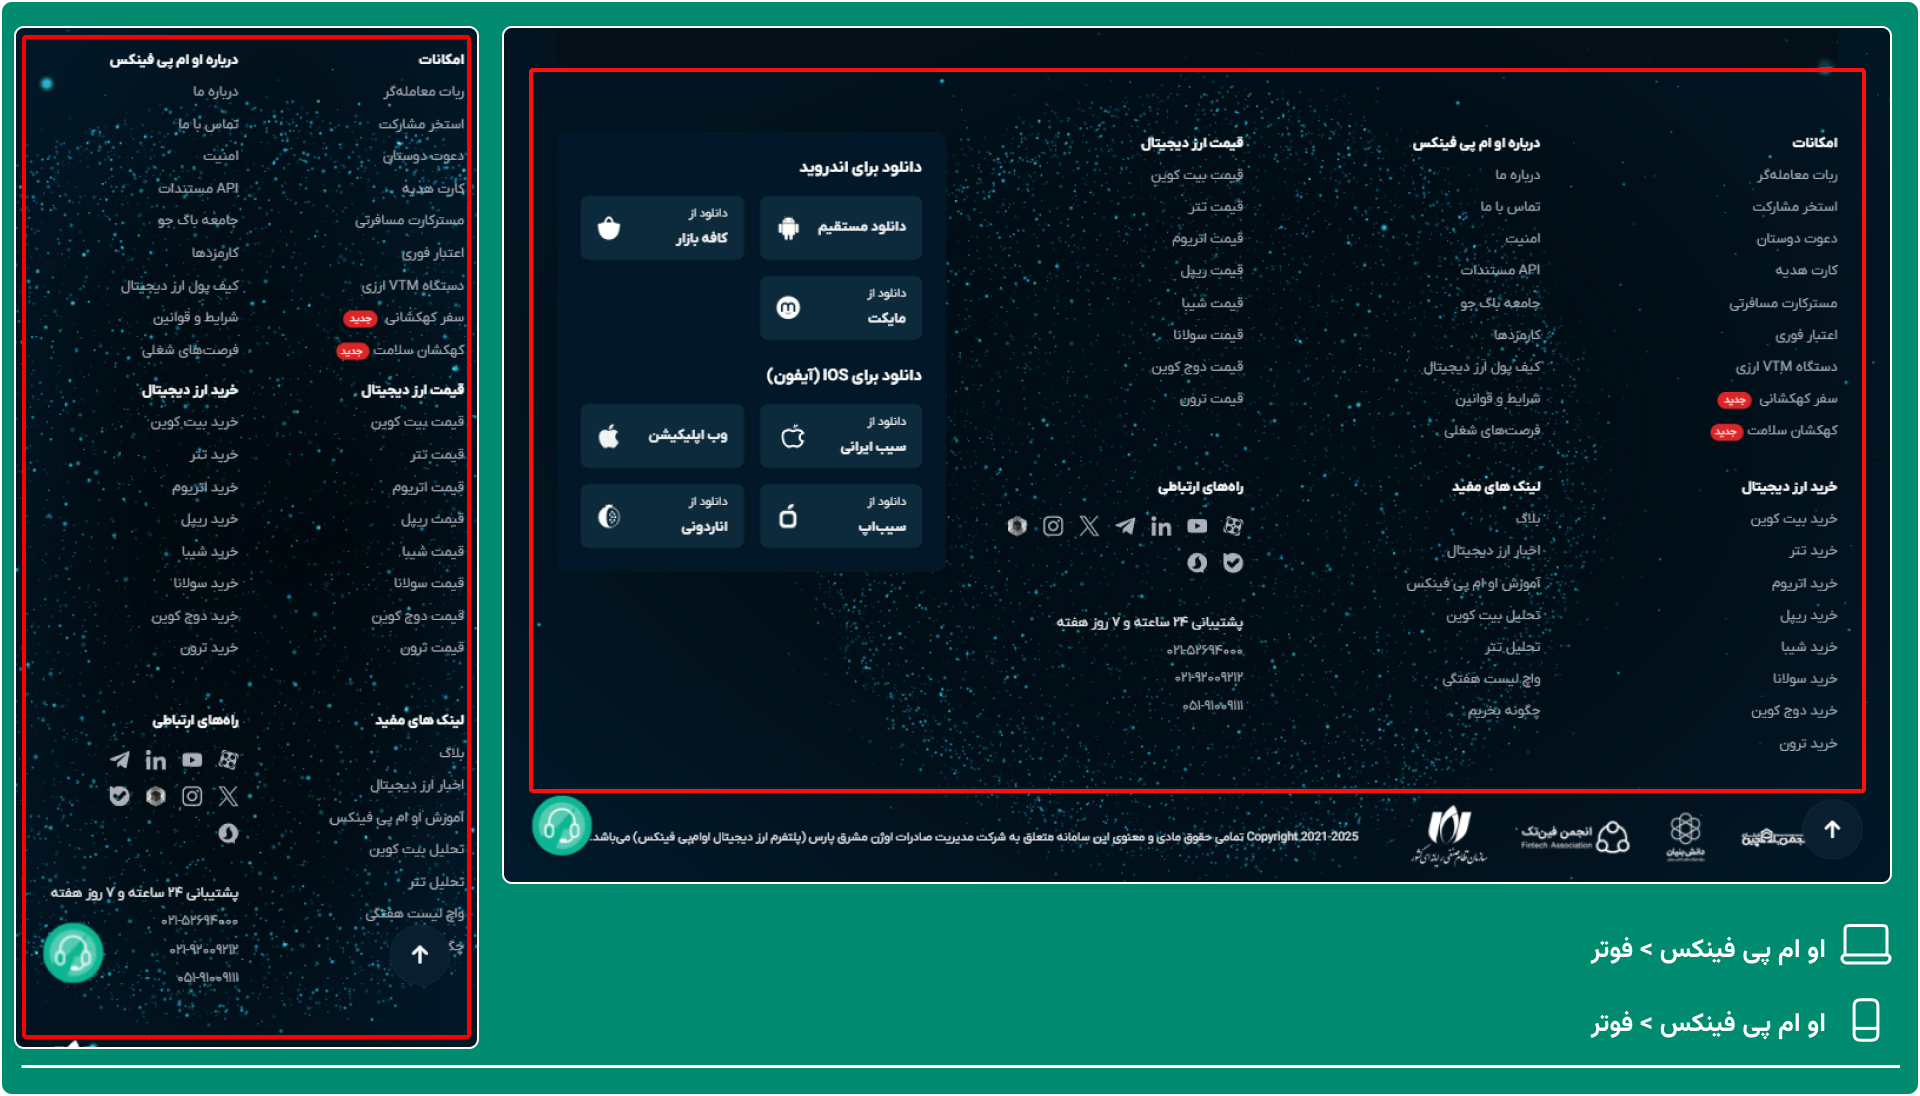The width and height of the screenshot is (1920, 1096).
Task: Open the Bitcoin price link in desktop footer
Action: coord(1196,175)
